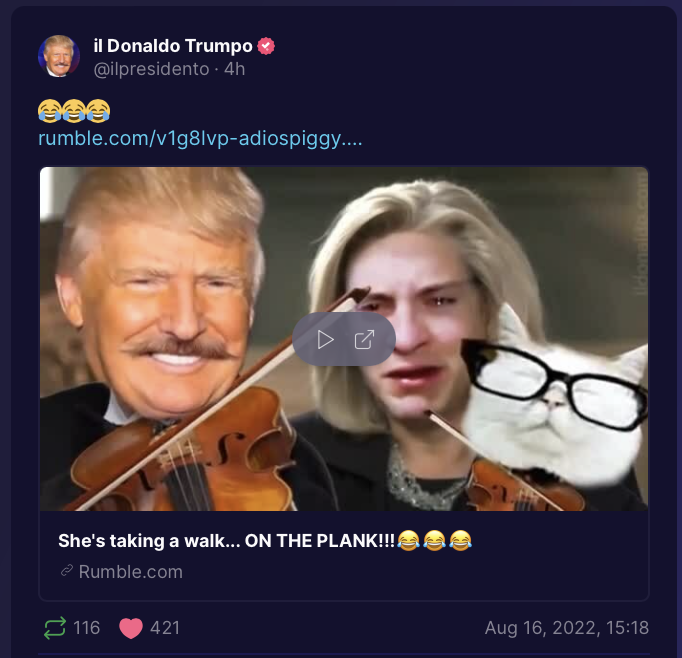682x658 pixels.
Task: Click the il Donaldo Trumpo display name
Action: [173, 46]
